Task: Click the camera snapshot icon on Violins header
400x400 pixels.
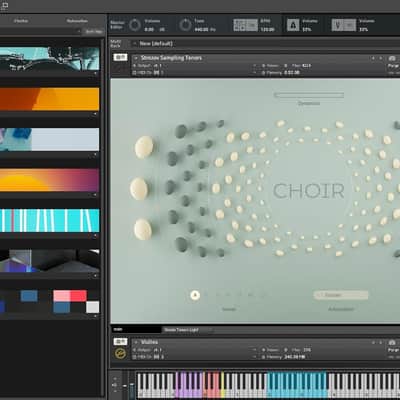Action: [x=392, y=342]
